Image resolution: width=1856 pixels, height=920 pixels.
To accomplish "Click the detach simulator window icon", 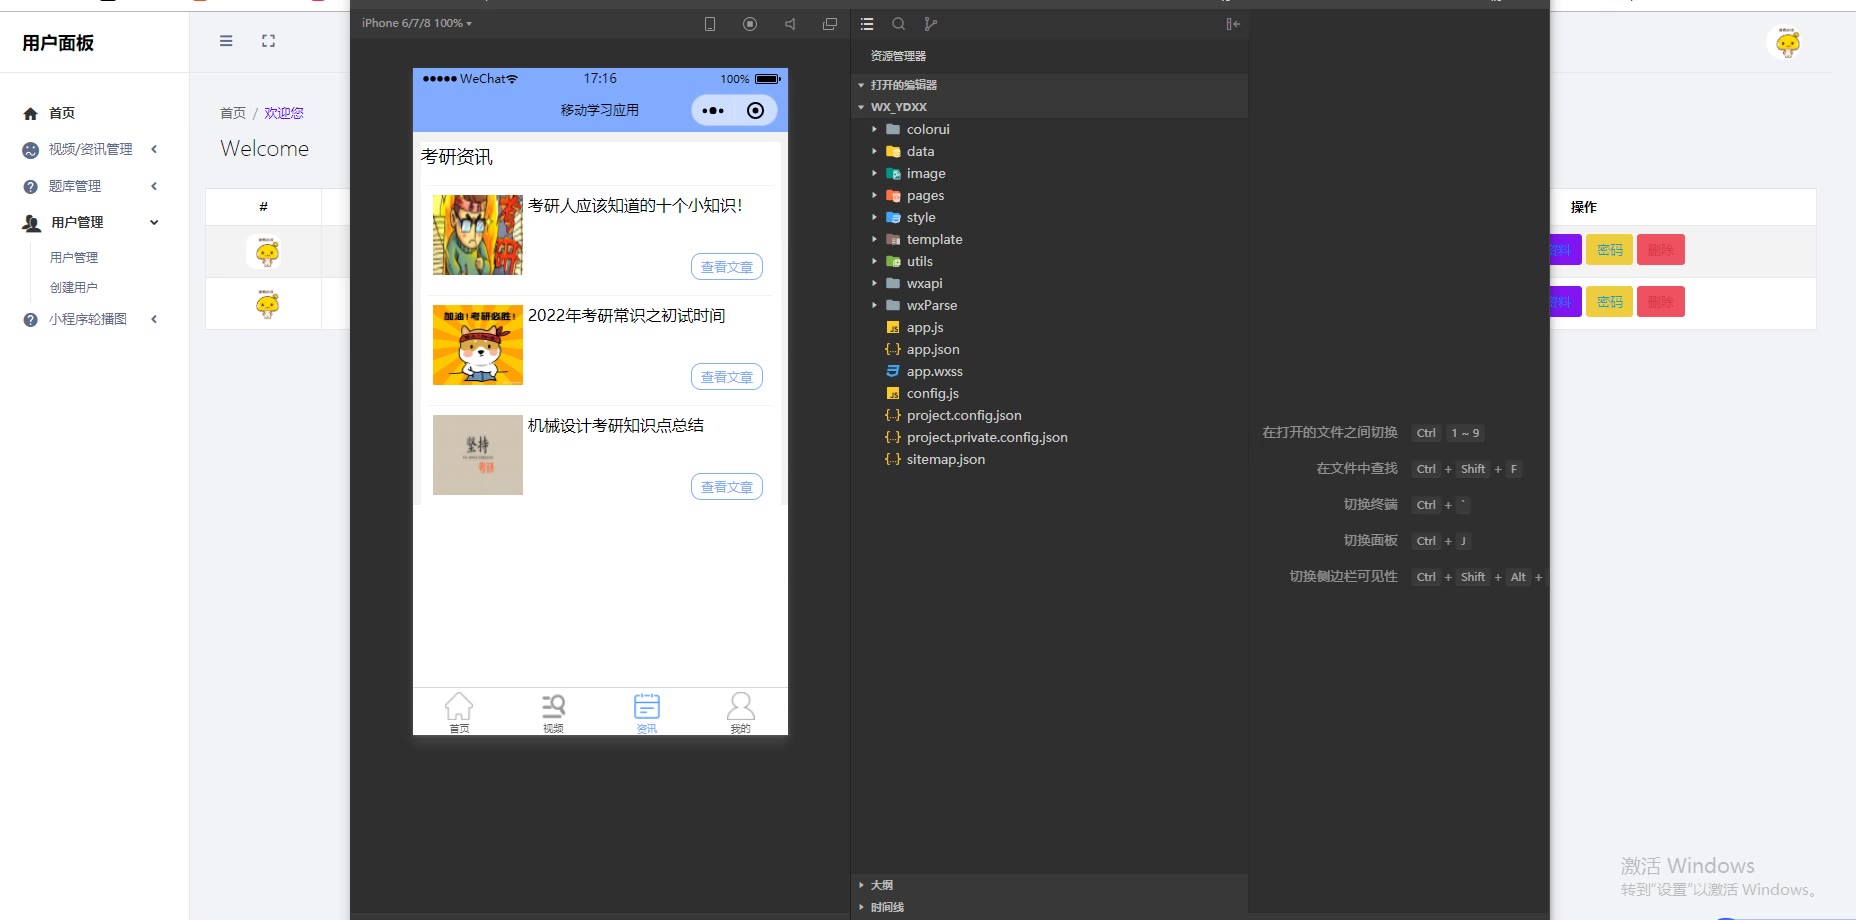I will pos(830,24).
